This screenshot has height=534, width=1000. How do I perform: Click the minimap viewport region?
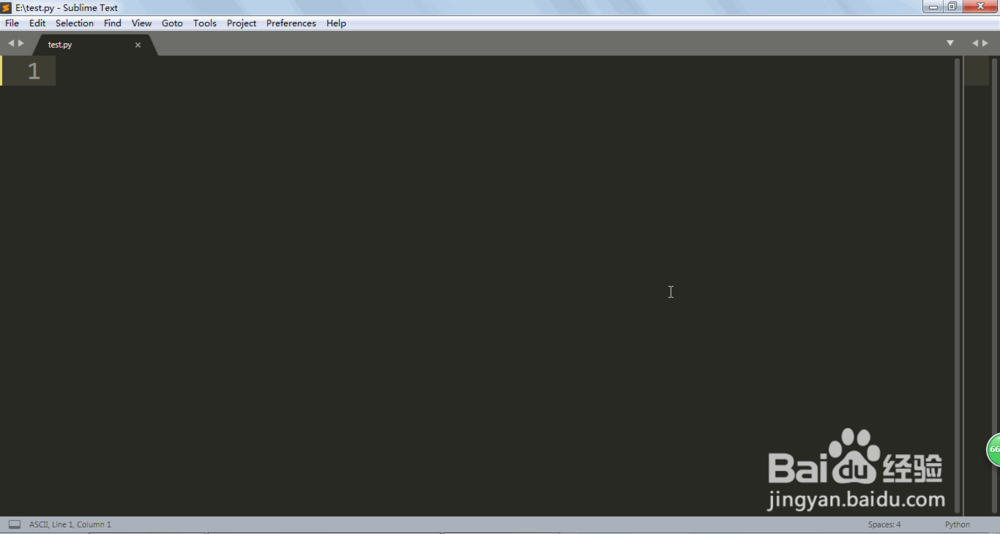tap(976, 71)
